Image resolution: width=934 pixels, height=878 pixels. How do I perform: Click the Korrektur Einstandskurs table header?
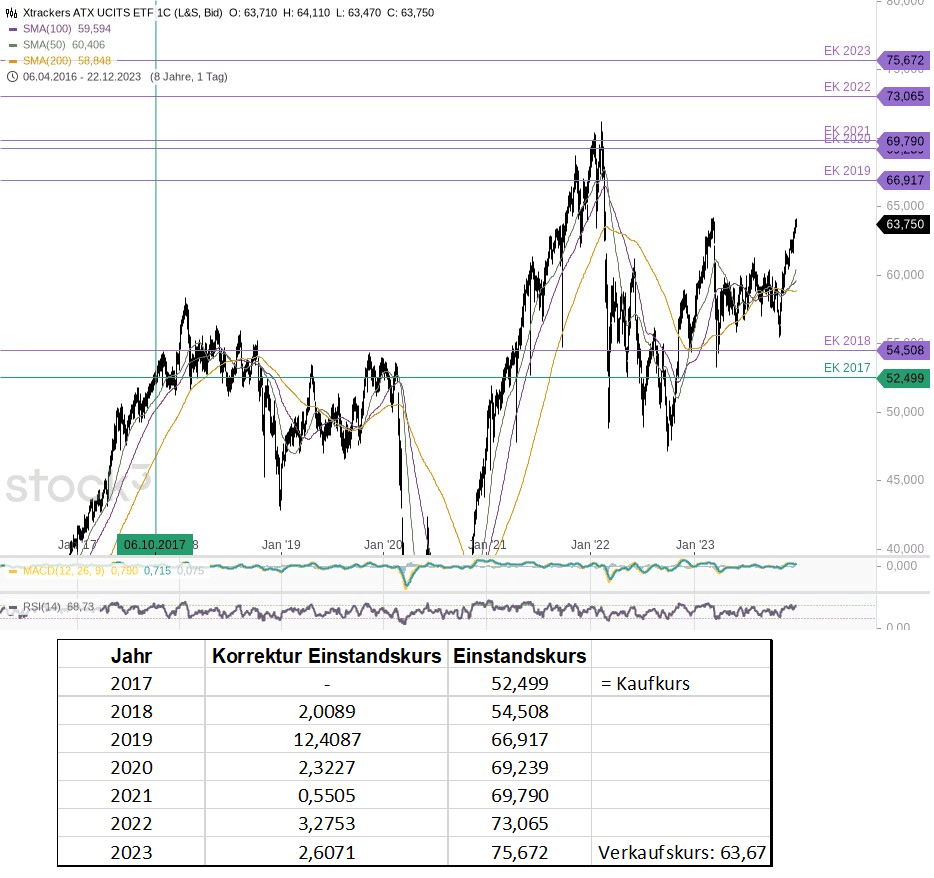click(x=327, y=656)
